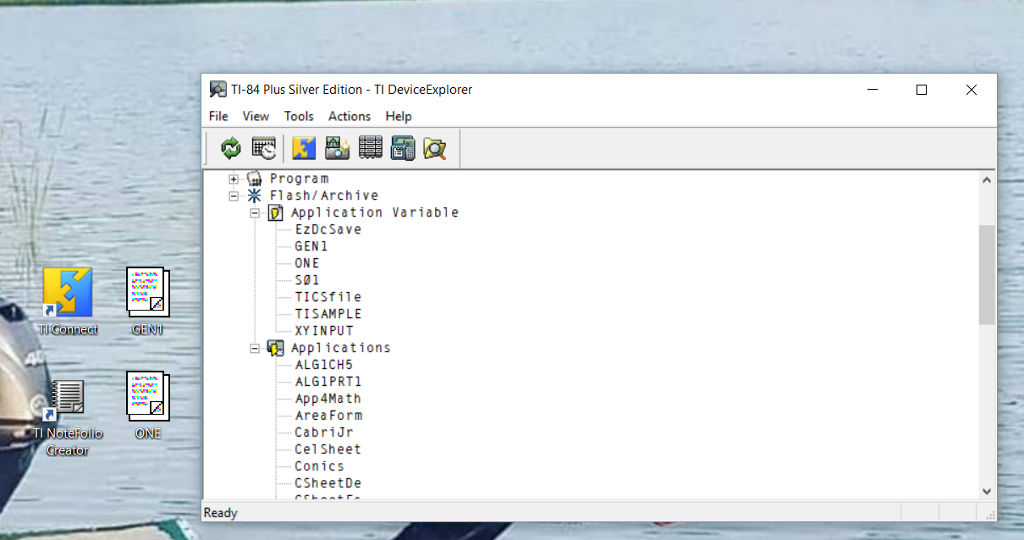Viewport: 1024px width, 540px height.
Task: Click the scrollbar down arrow
Action: pyautogui.click(x=987, y=492)
